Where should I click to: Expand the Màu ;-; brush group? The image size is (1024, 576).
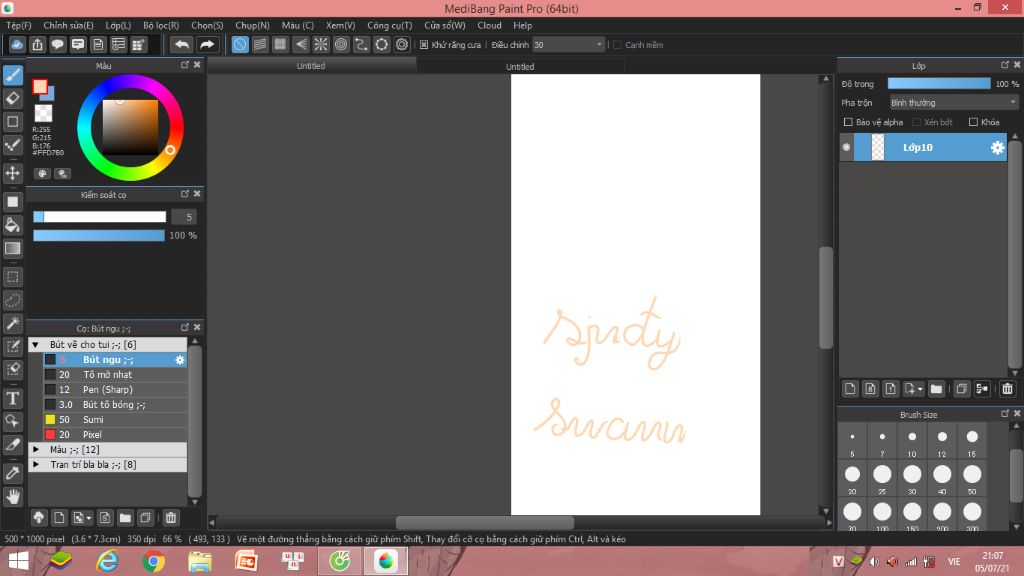pos(36,449)
